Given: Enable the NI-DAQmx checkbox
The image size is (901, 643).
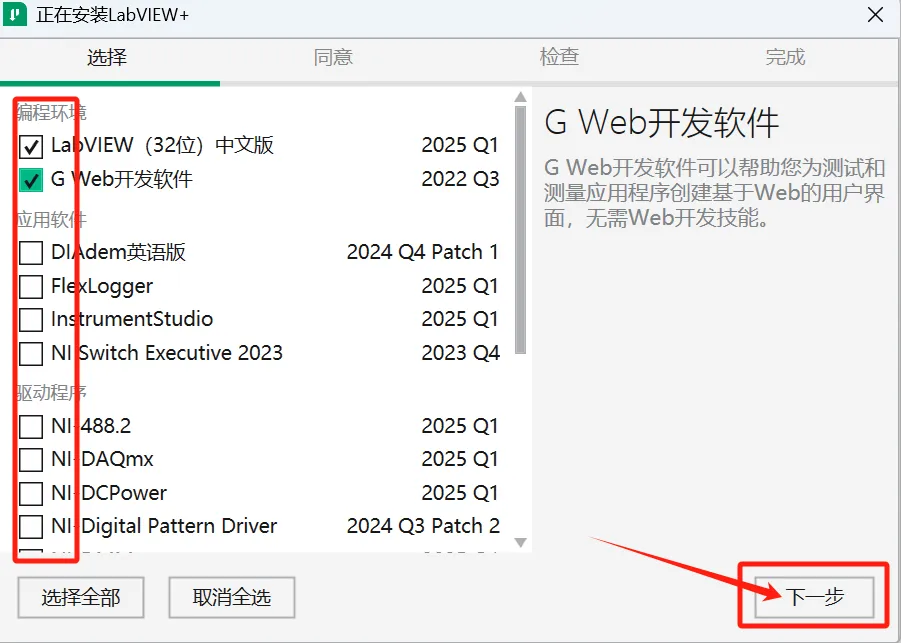Looking at the screenshot, I should click(x=31, y=459).
